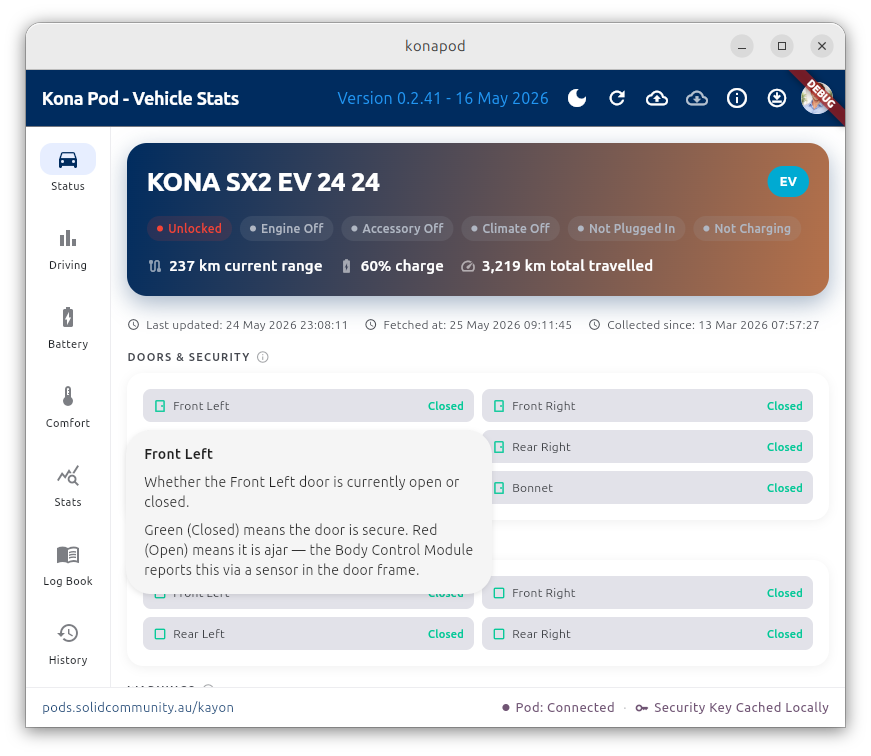The width and height of the screenshot is (871, 756).
Task: Click the EV badge on vehicle card
Action: pos(788,182)
